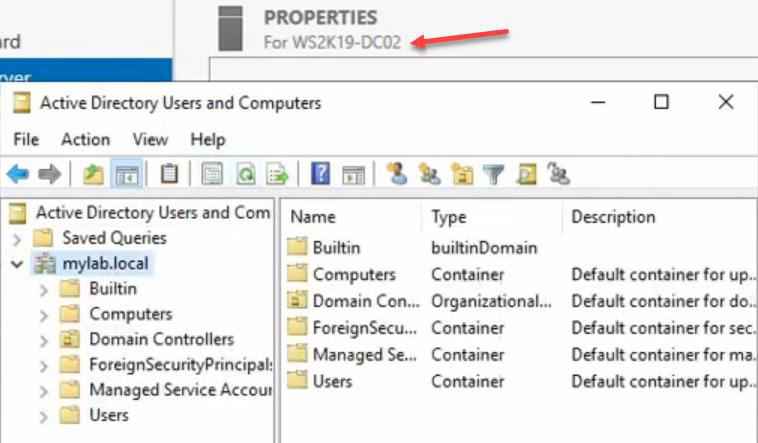Screen dimensions: 758x443
Task: Select ForeignSecurityPrincipals in the console tree
Action: pos(181,365)
